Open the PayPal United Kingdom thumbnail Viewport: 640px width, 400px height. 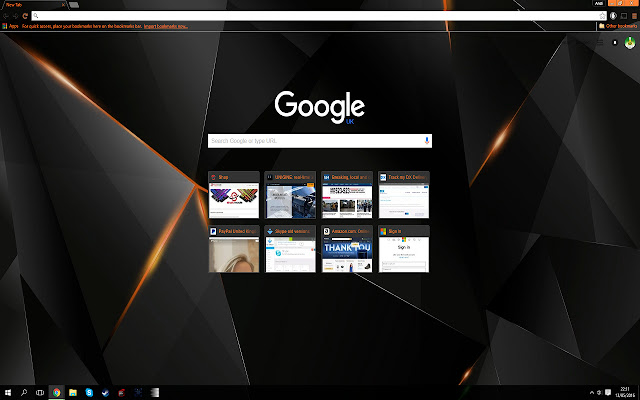[x=234, y=249]
